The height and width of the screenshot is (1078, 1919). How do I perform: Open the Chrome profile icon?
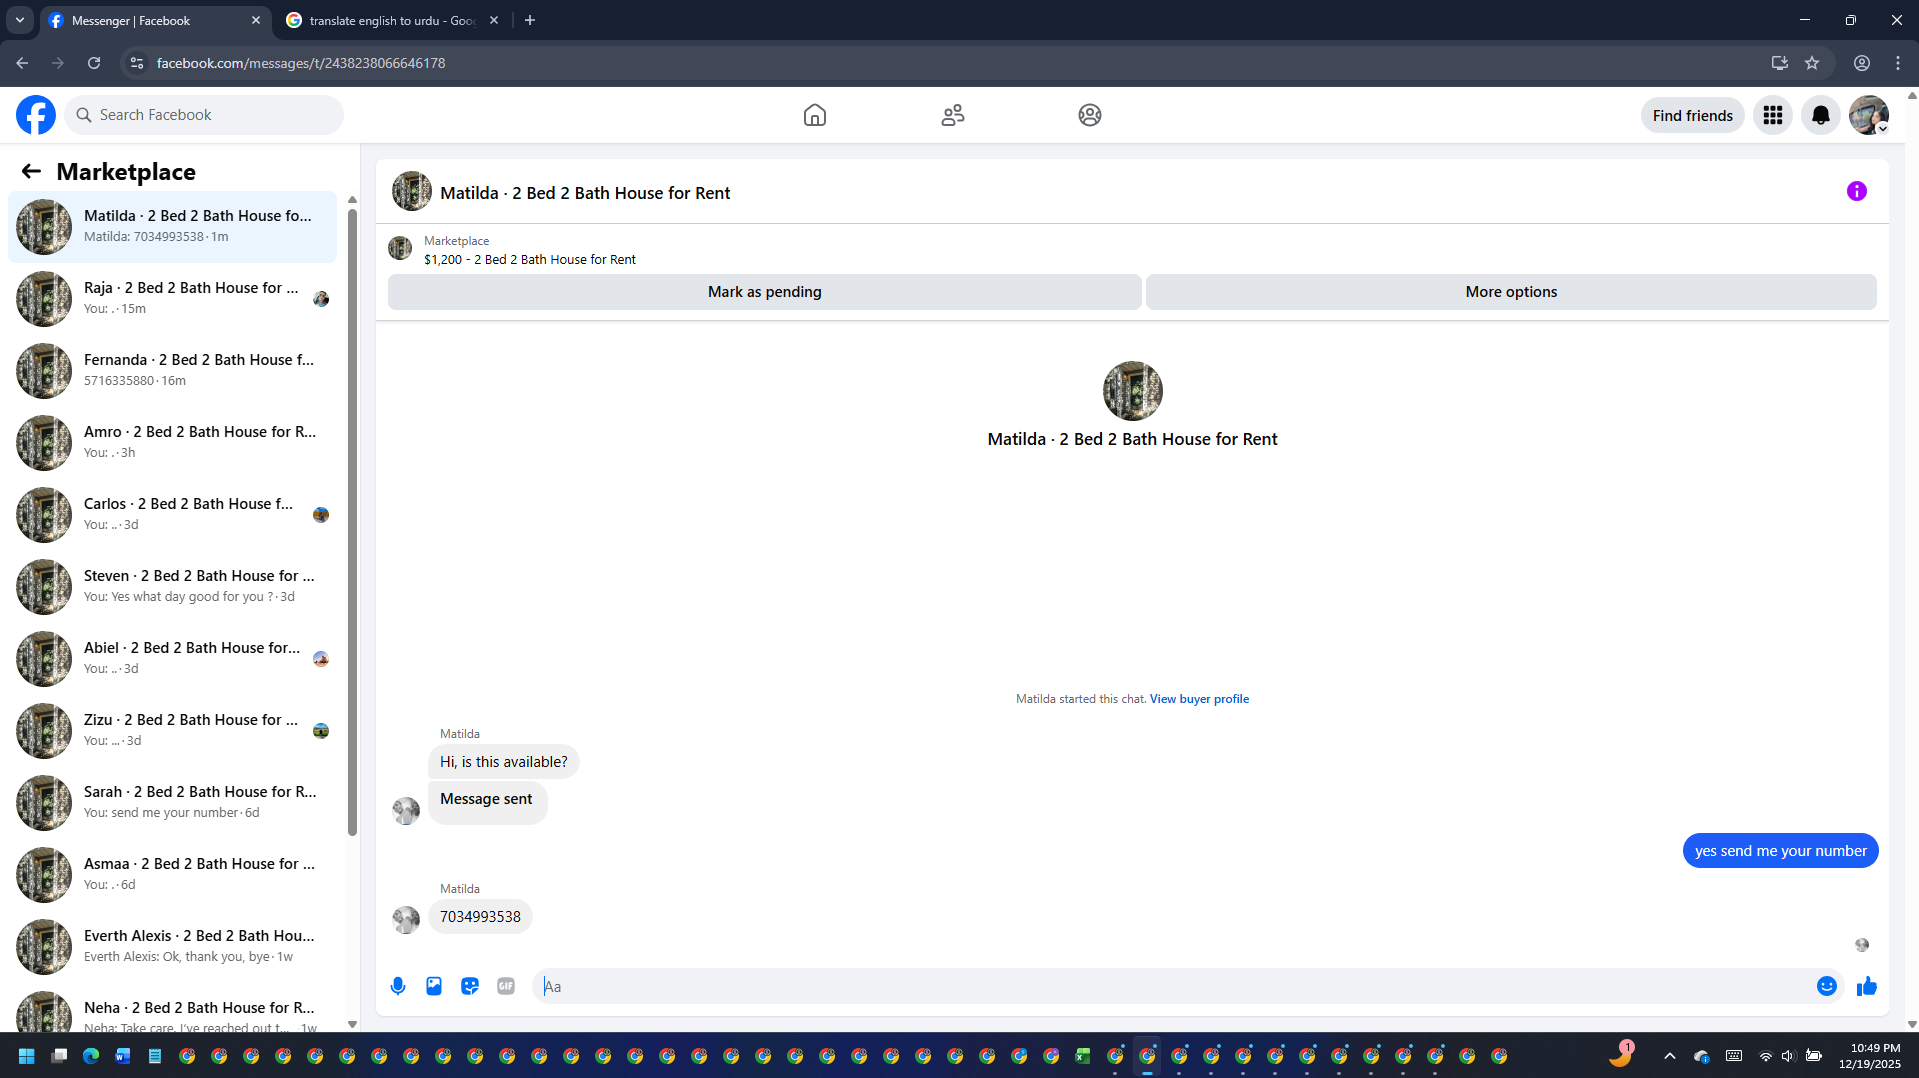pyautogui.click(x=1862, y=63)
